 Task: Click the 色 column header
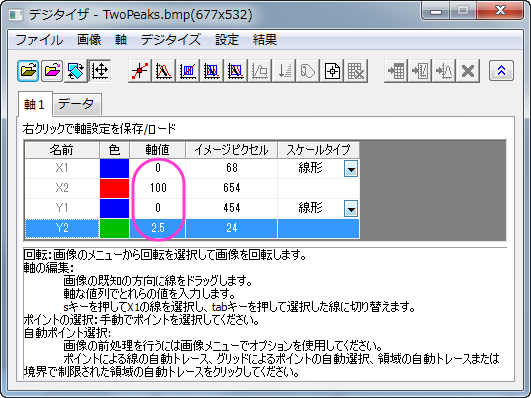(x=114, y=150)
